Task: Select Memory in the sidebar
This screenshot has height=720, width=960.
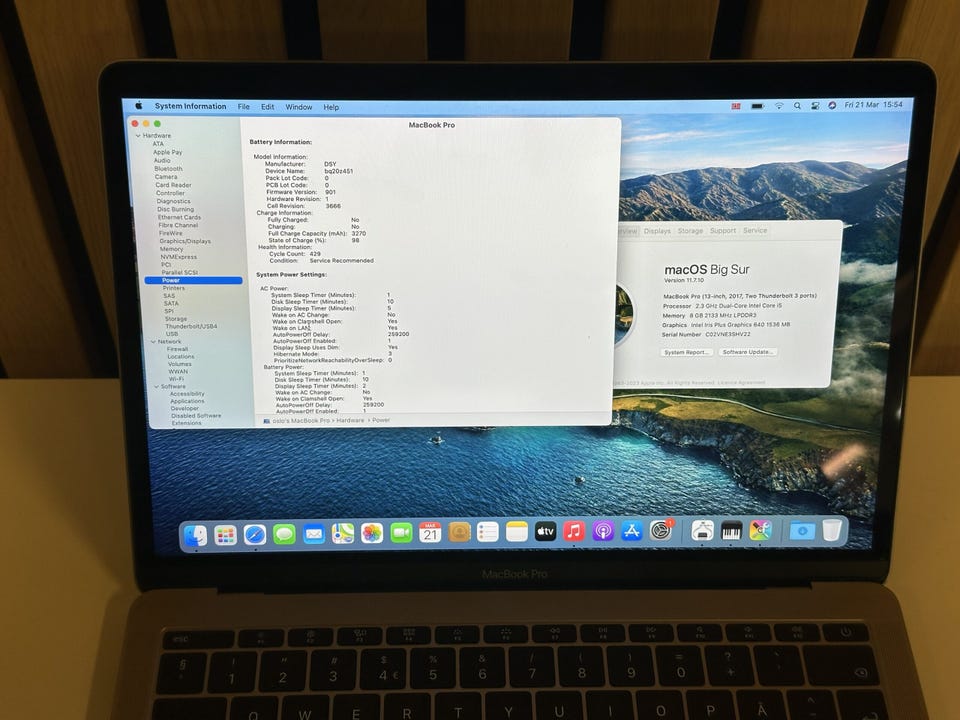Action: tap(171, 249)
